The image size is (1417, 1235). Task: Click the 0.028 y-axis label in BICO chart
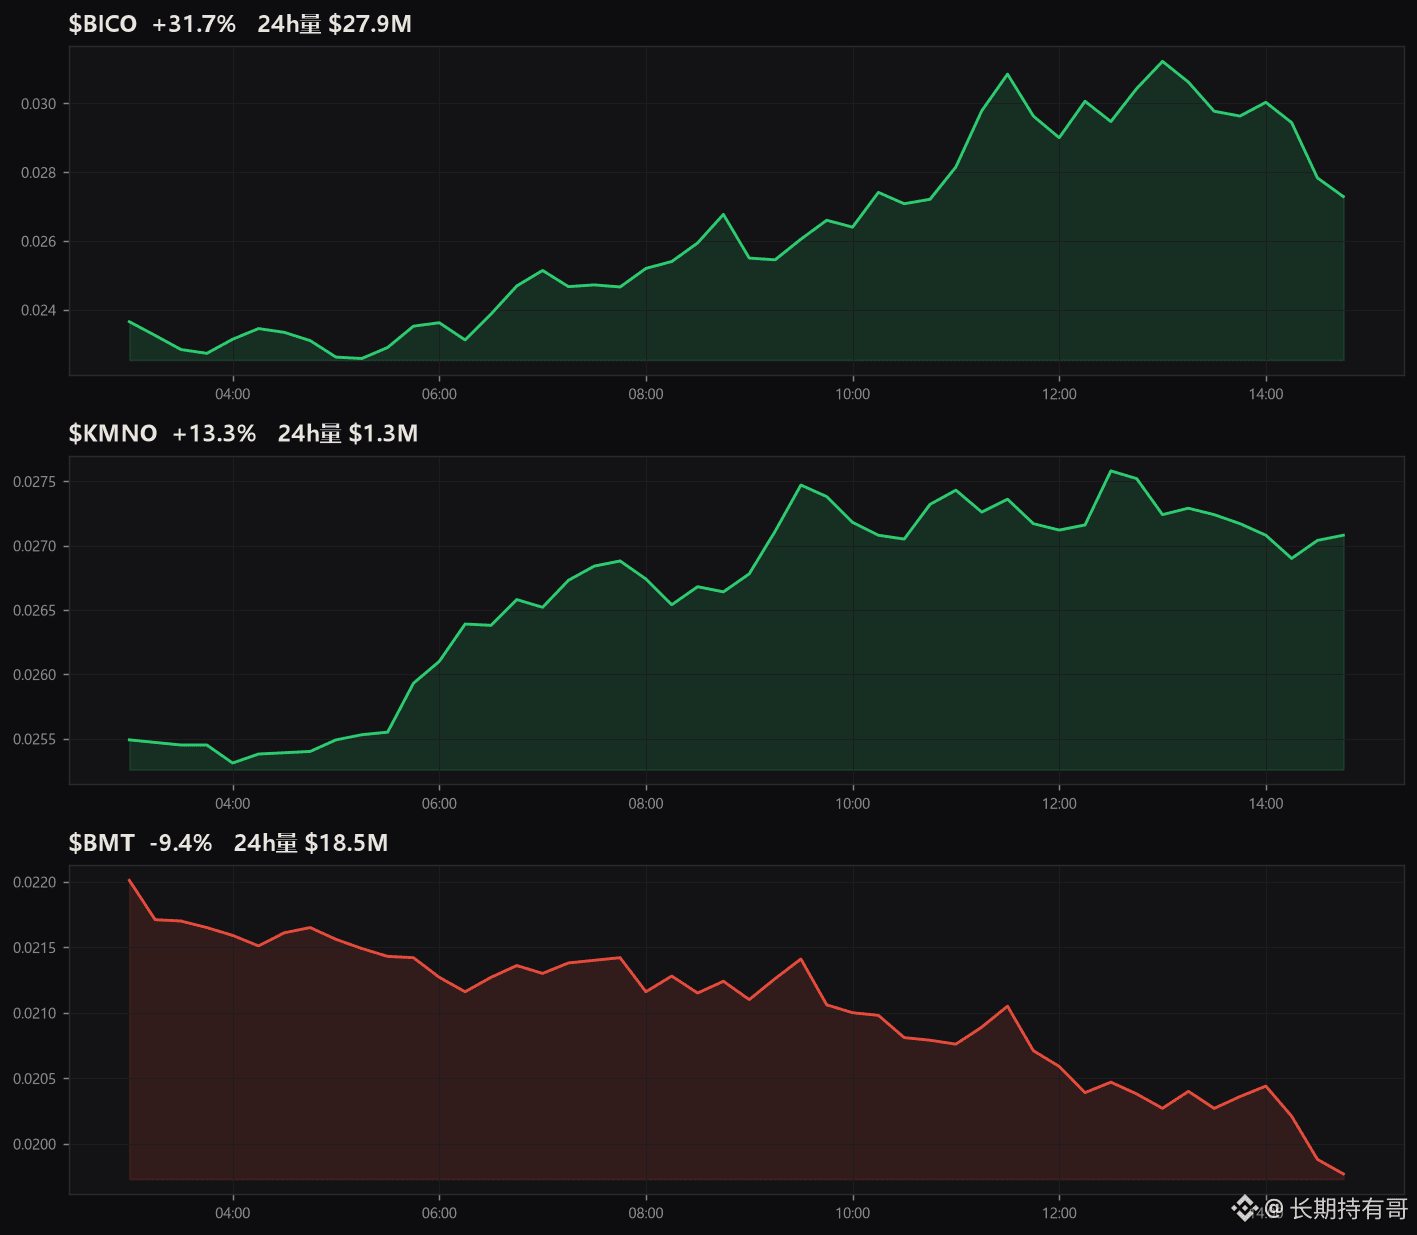coord(39,173)
